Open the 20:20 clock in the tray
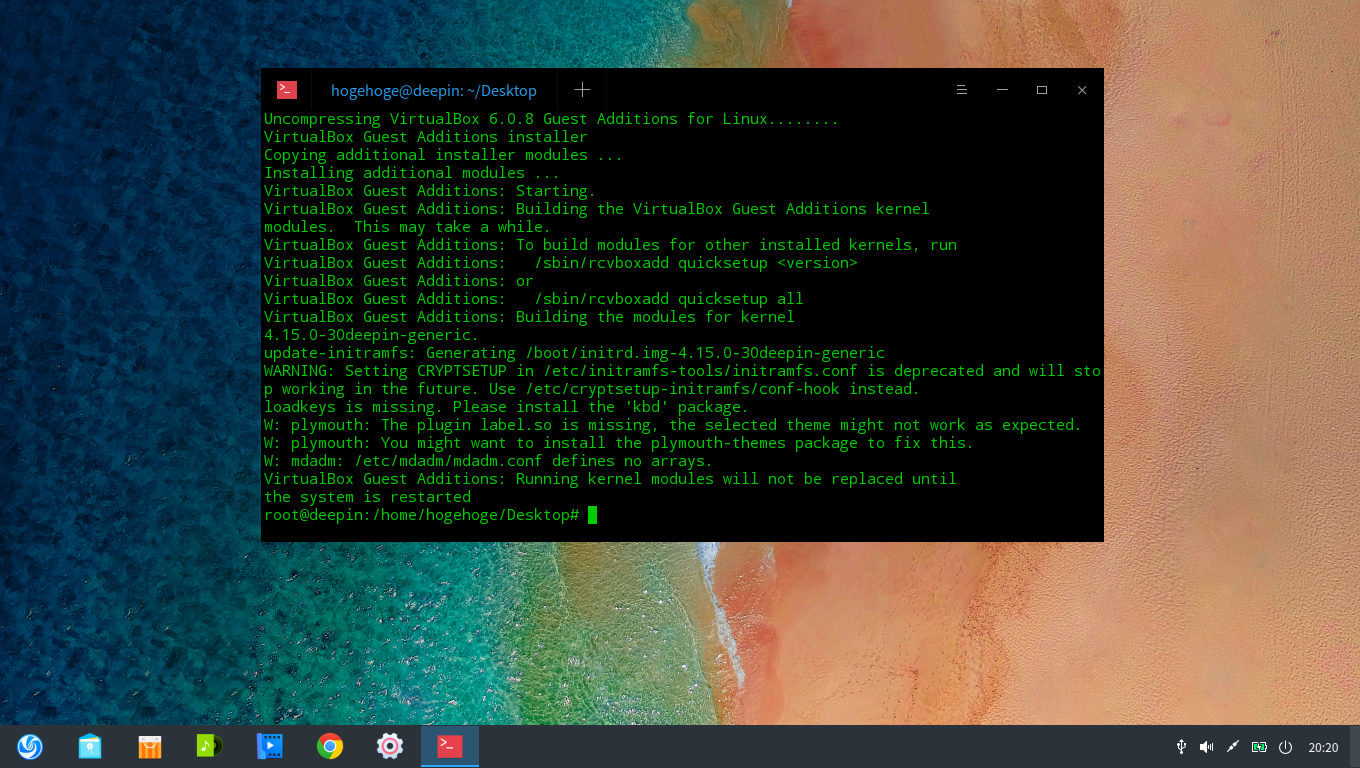Image resolution: width=1360 pixels, height=768 pixels. coord(1323,747)
